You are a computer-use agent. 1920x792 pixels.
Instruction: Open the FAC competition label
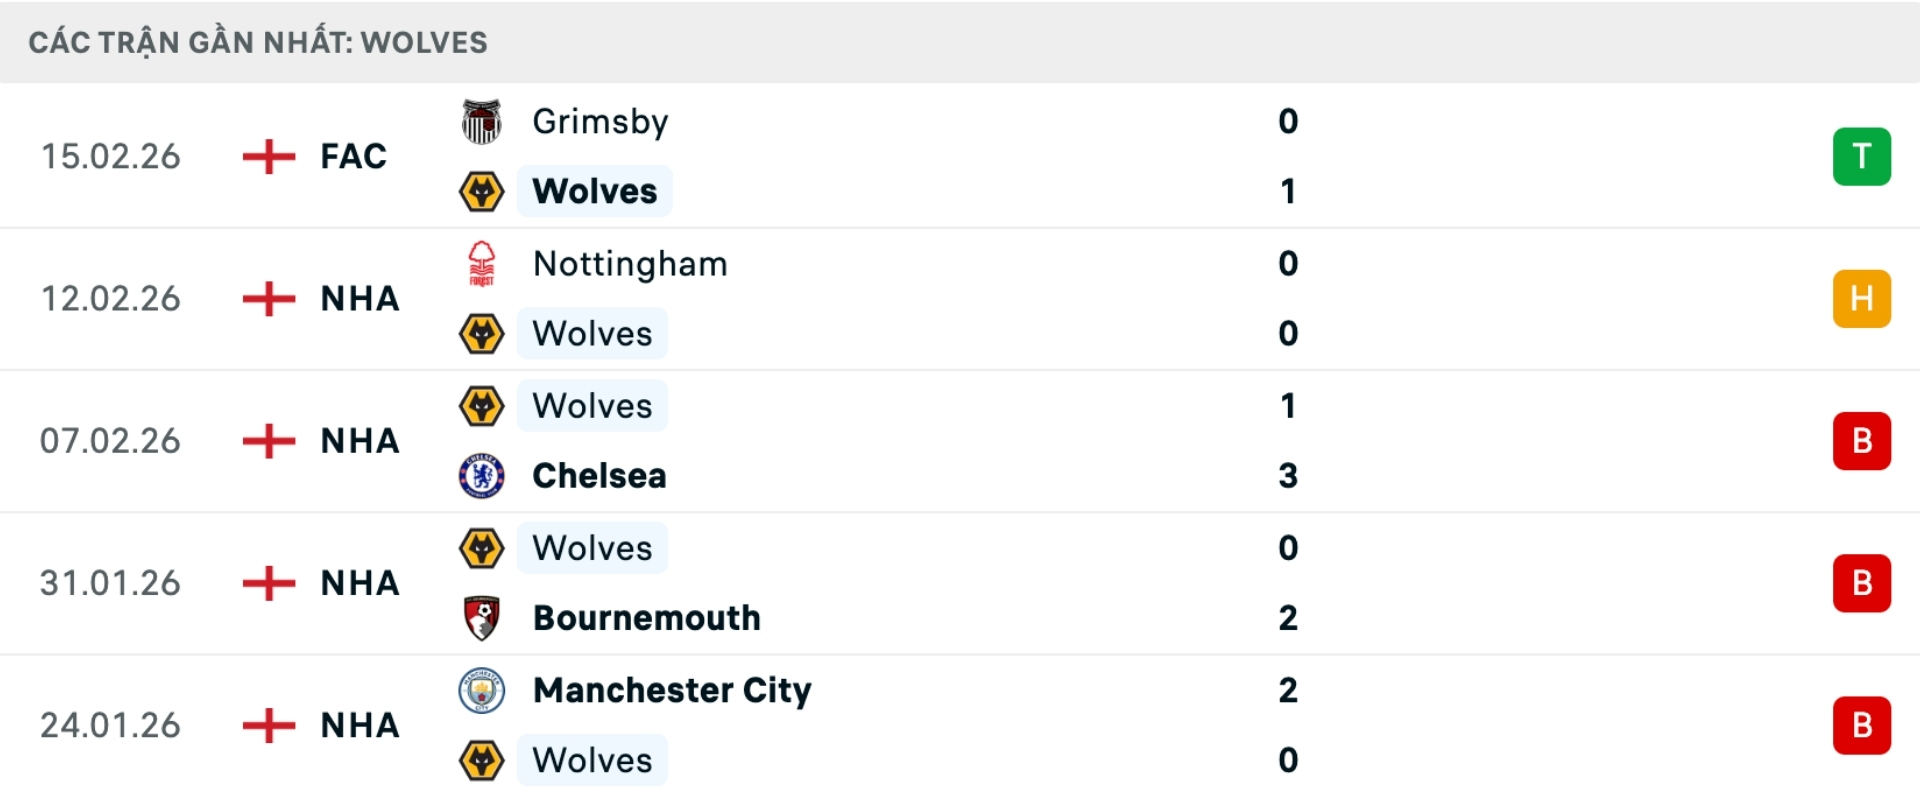point(352,156)
